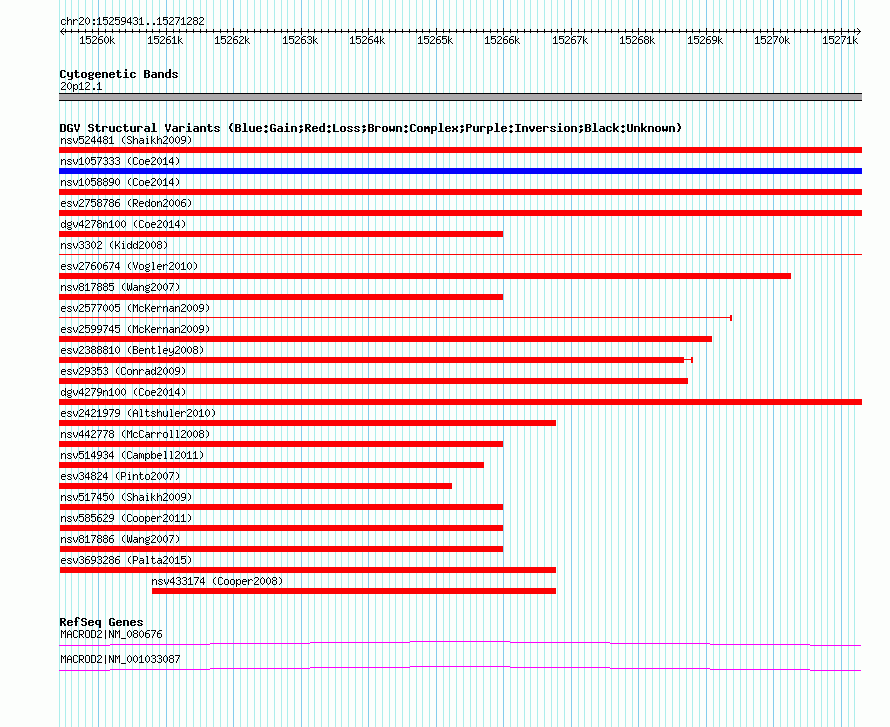Select the MACROD2|NM_080676 magenta gene line
The image size is (890, 727).
pos(460,643)
